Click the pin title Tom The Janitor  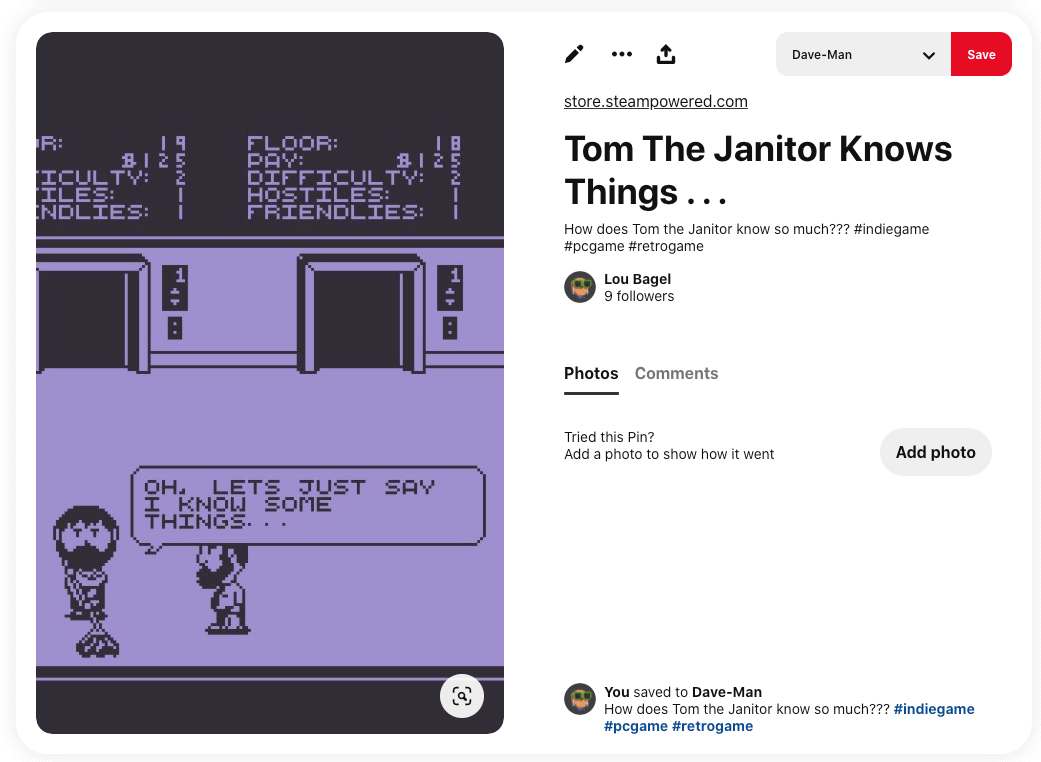758,170
